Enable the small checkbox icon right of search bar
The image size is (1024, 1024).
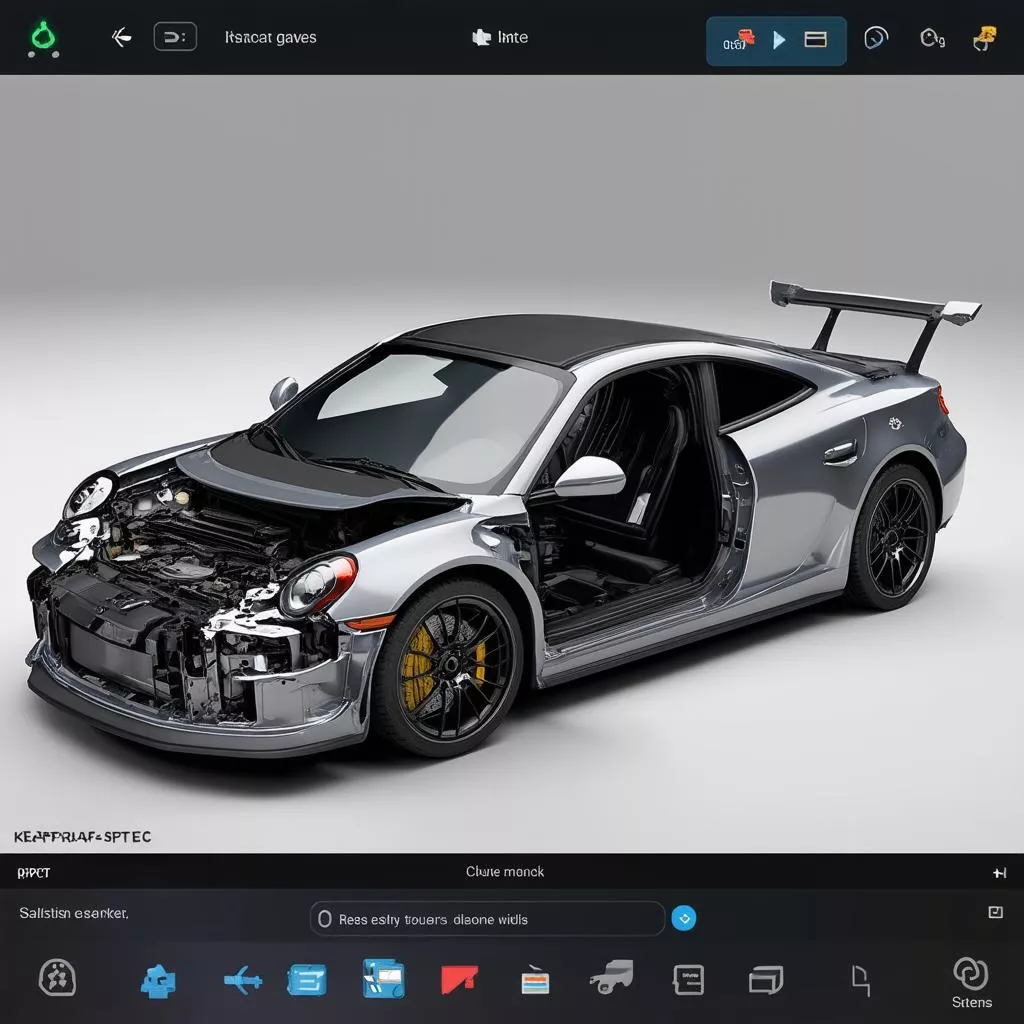click(x=994, y=912)
